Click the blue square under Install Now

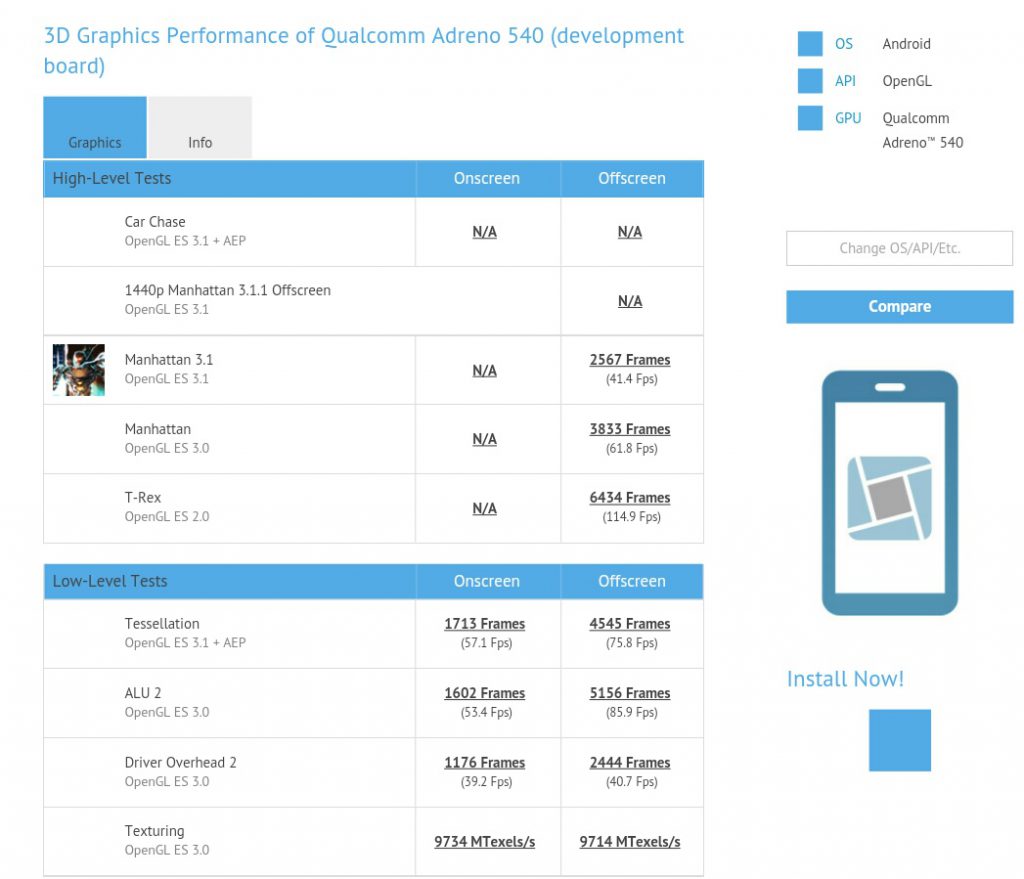coord(899,740)
